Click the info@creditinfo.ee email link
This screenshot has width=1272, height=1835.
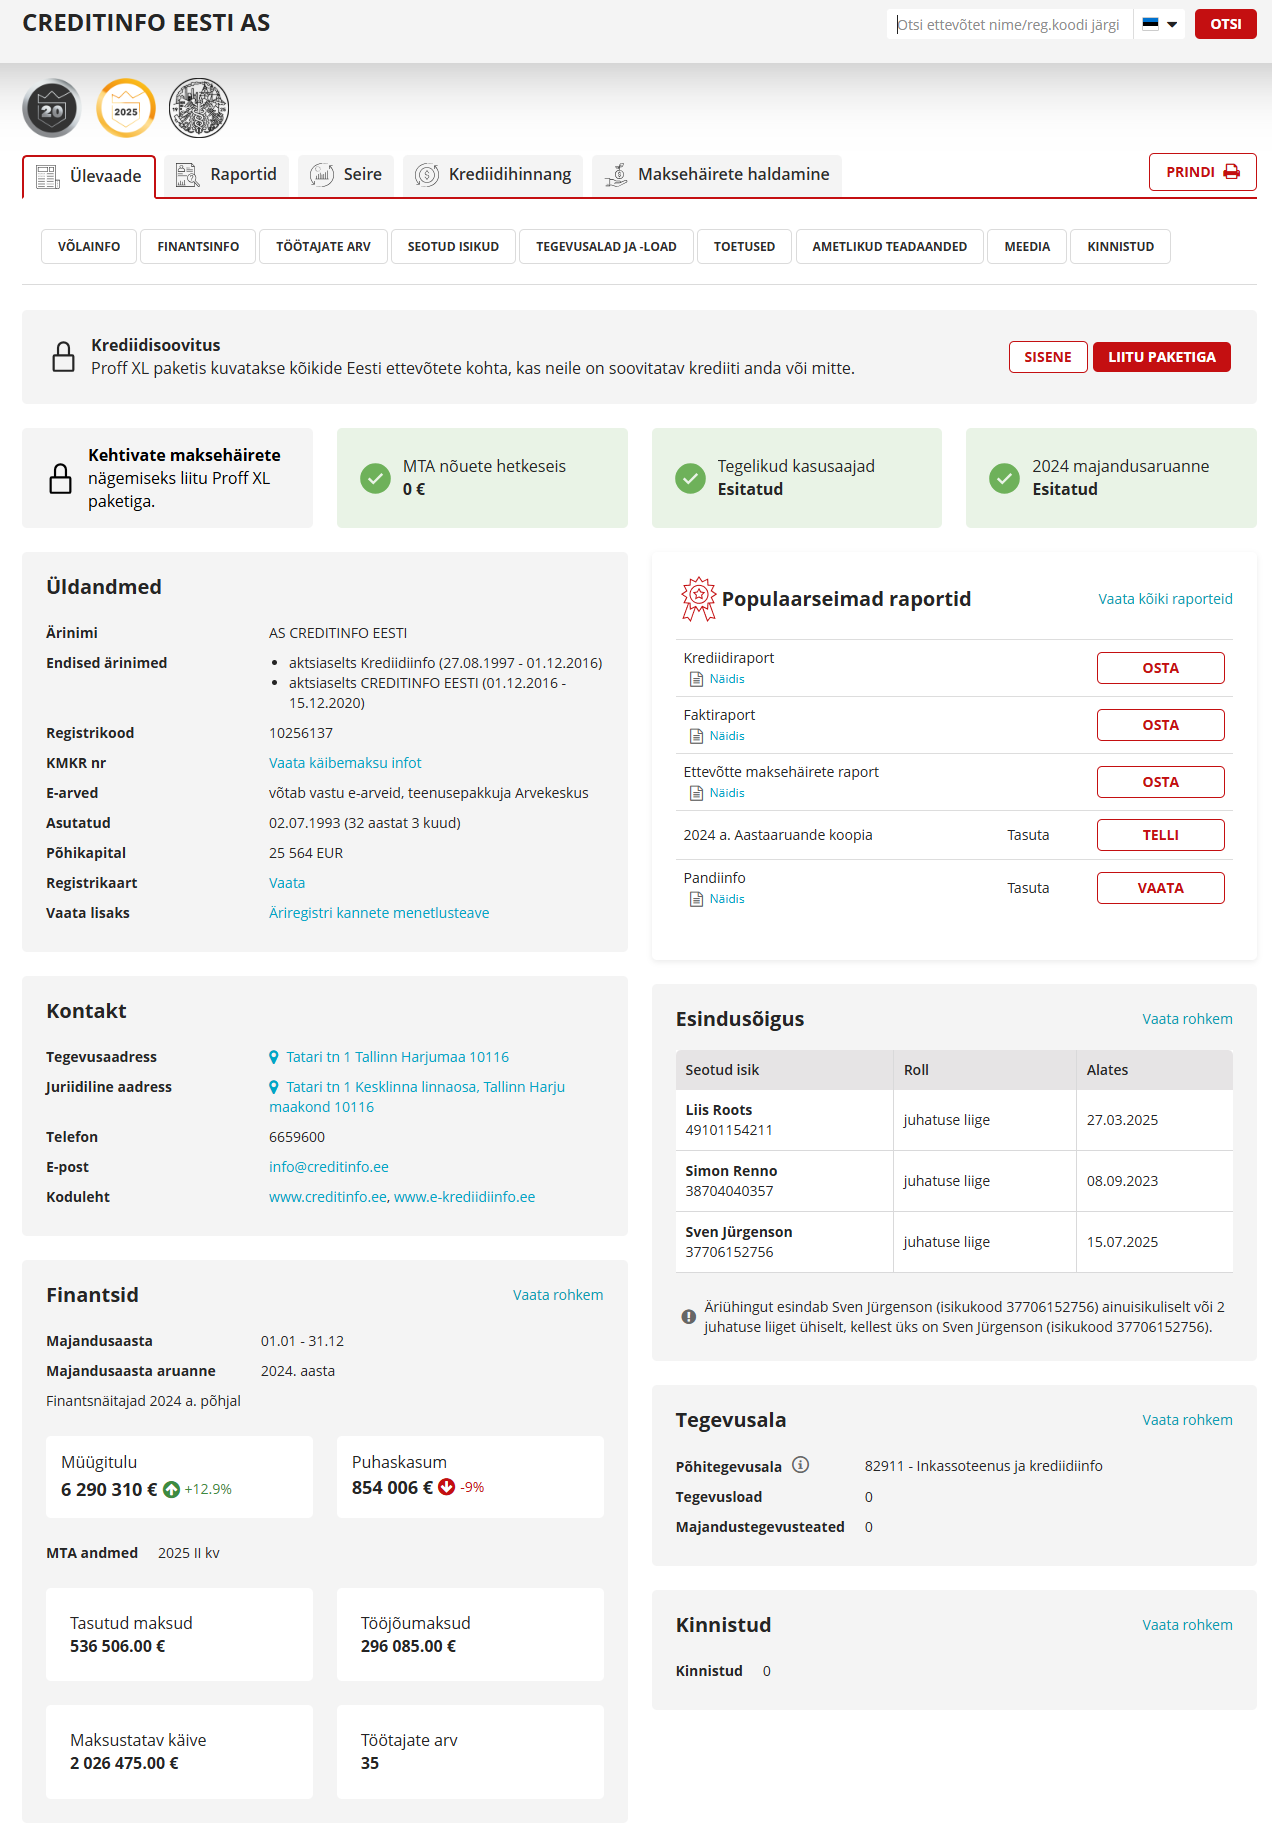(x=329, y=1167)
